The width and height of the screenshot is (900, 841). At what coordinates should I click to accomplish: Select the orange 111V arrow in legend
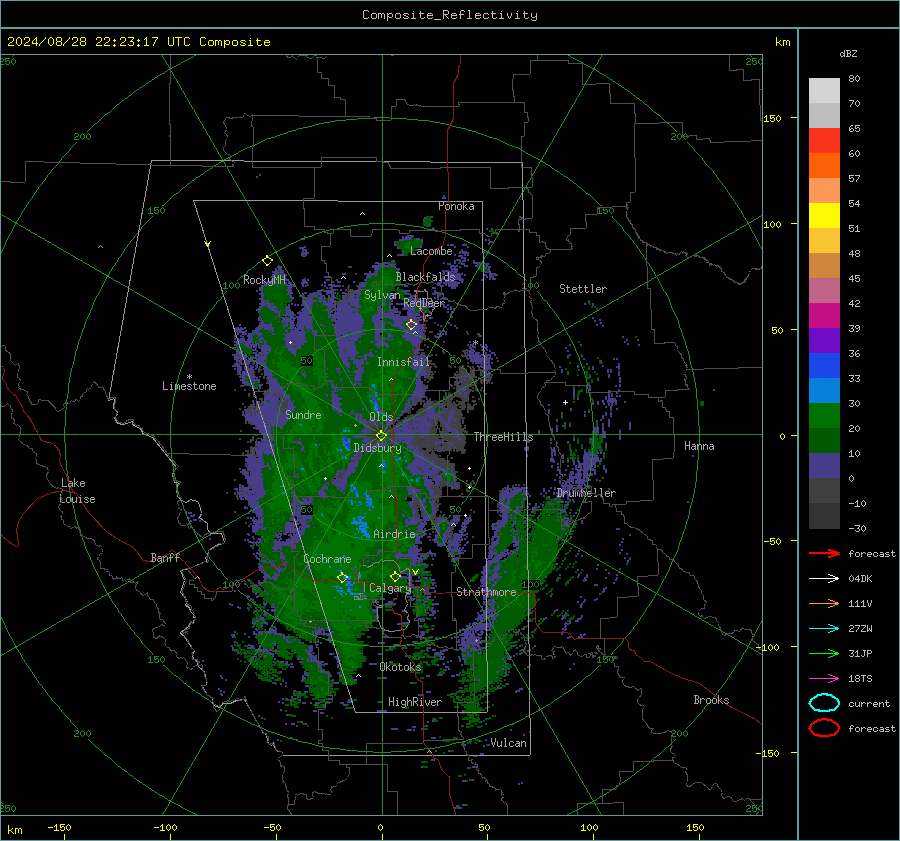tap(824, 603)
